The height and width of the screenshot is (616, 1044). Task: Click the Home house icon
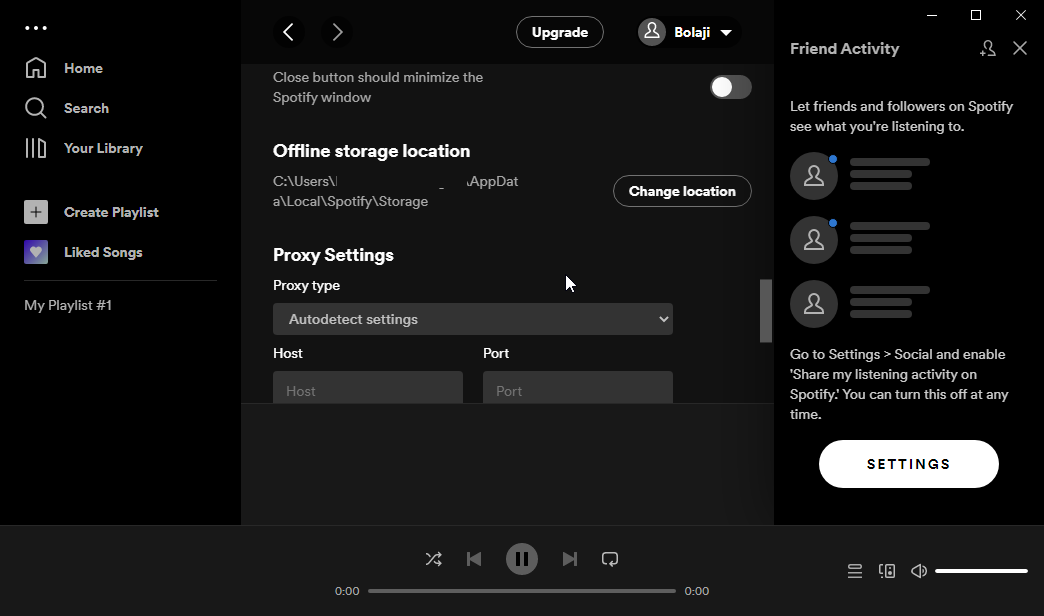(x=36, y=68)
